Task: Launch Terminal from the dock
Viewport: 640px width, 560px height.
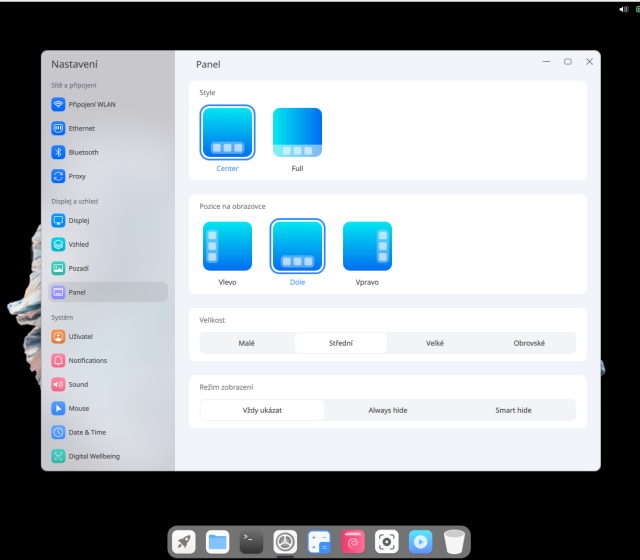Action: (x=252, y=541)
